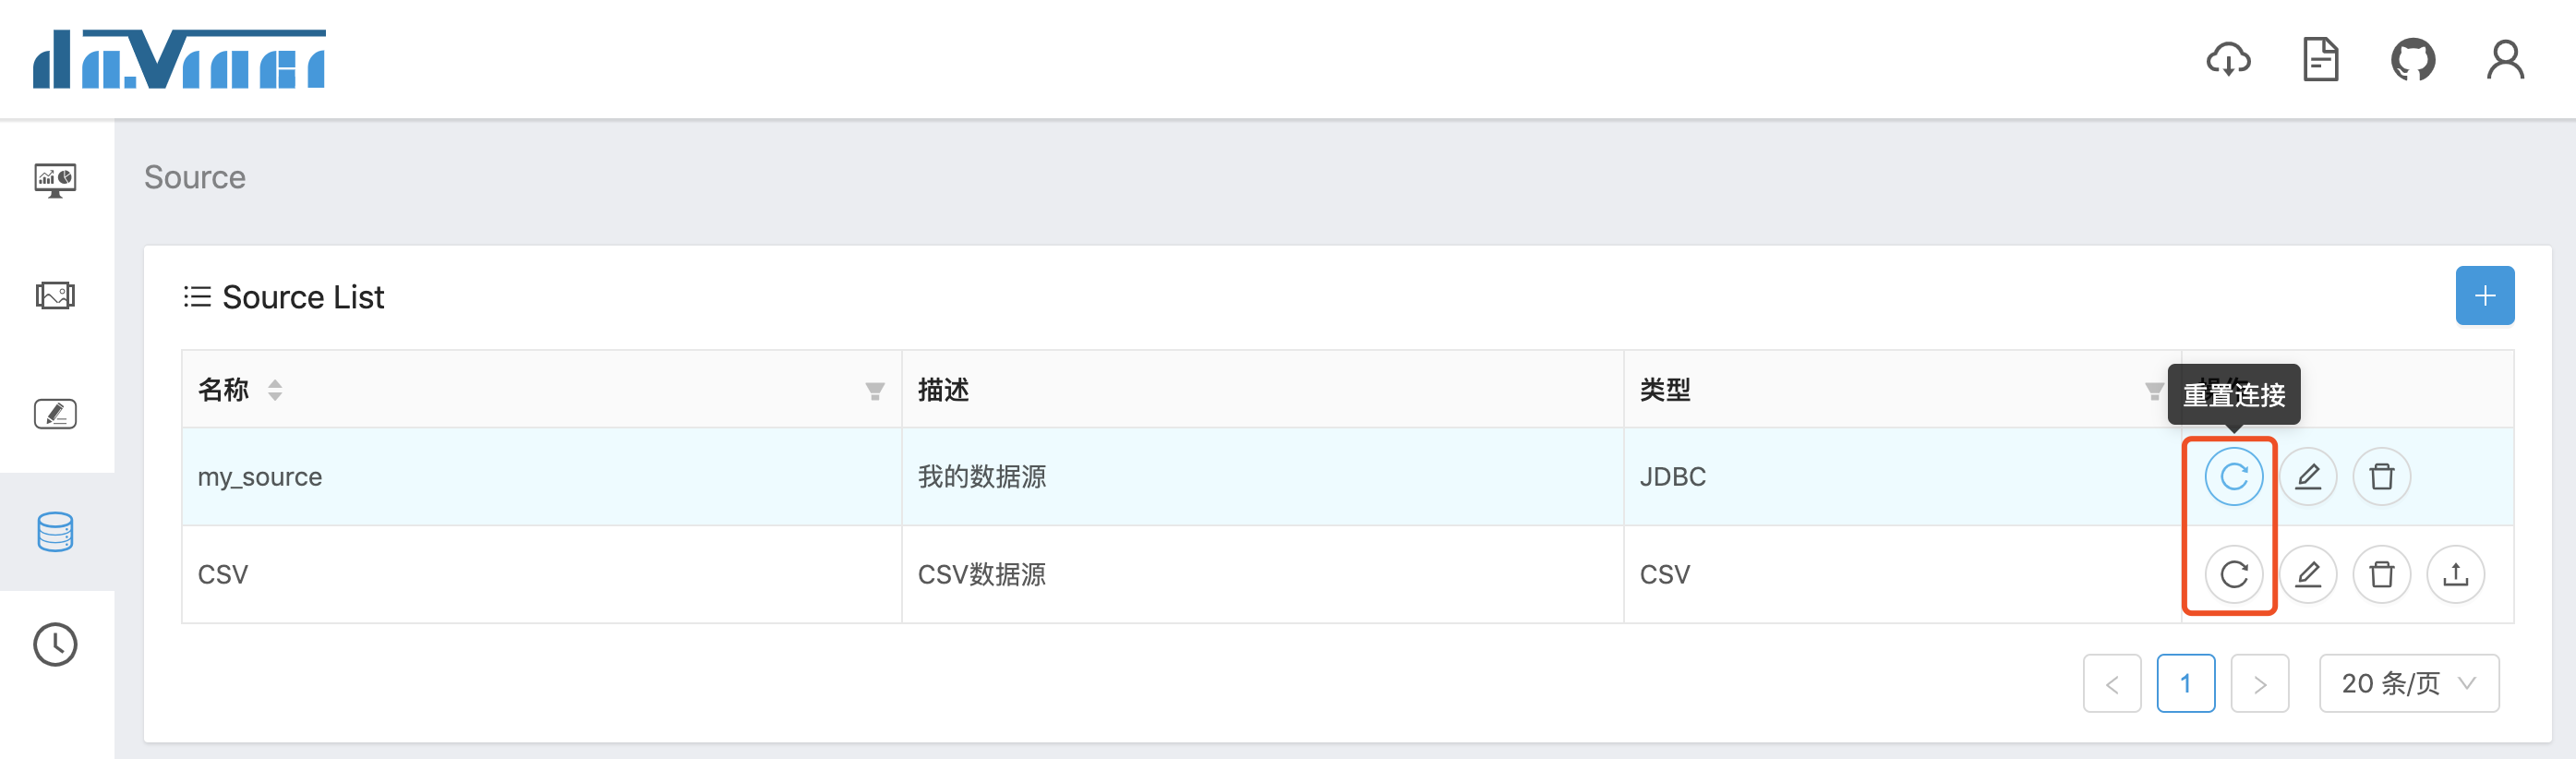Expand the 20 条/页 page size dropdown
Image resolution: width=2576 pixels, height=759 pixels.
(2409, 683)
